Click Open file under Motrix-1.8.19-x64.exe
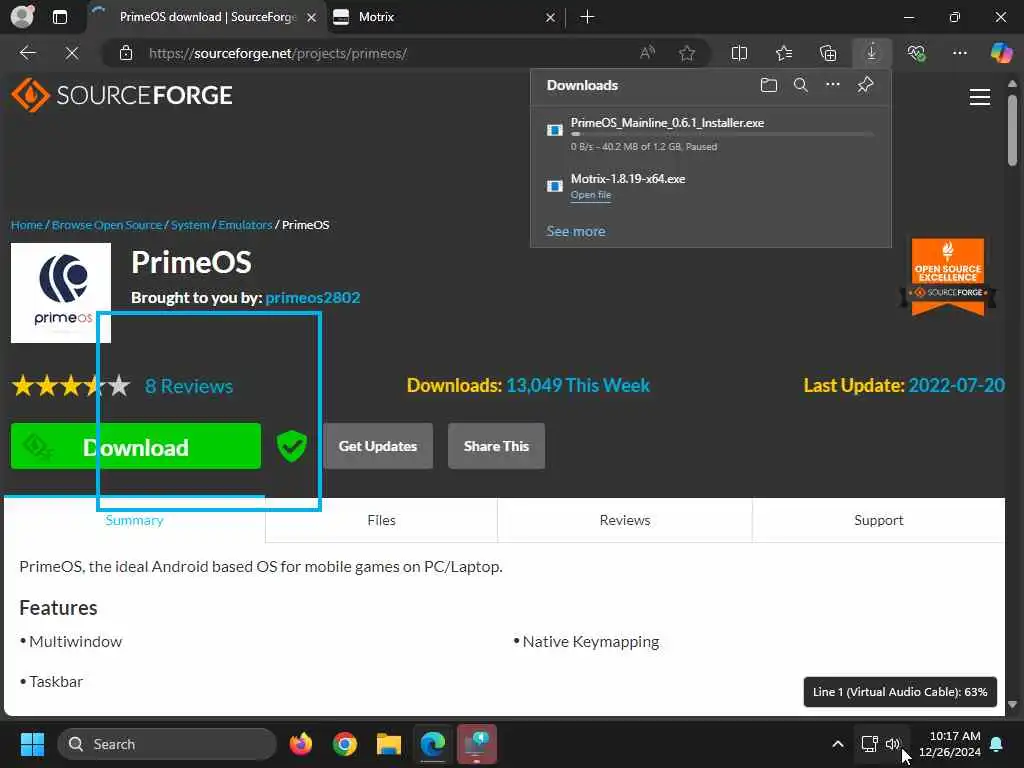The image size is (1024, 768). [x=591, y=195]
